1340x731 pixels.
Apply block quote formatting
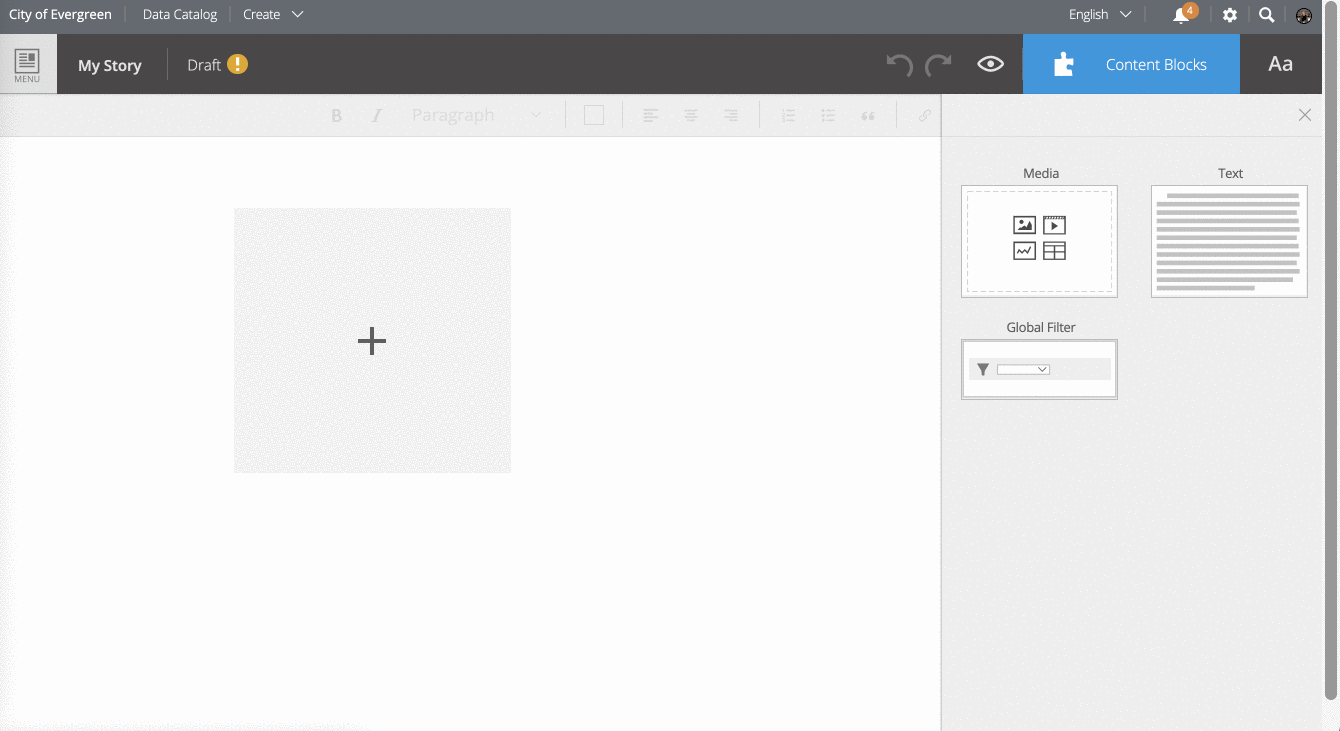coord(868,116)
